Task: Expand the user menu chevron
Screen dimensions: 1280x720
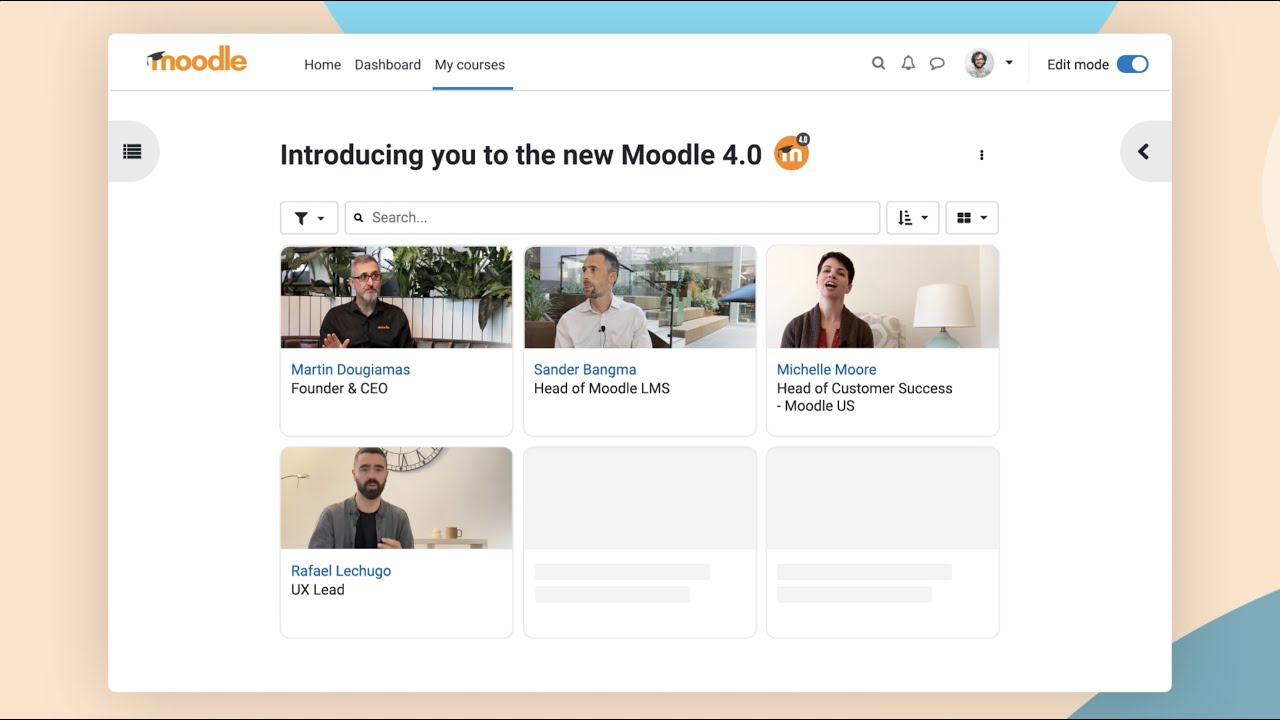Action: click(x=1009, y=62)
